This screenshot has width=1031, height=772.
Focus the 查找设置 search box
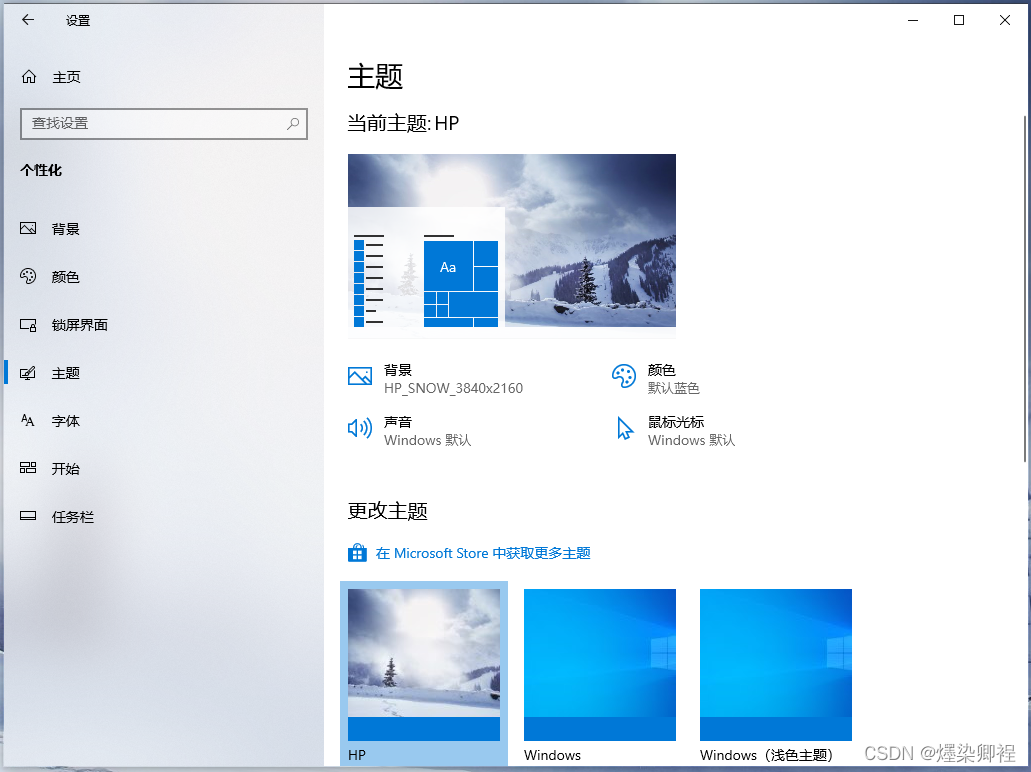164,124
